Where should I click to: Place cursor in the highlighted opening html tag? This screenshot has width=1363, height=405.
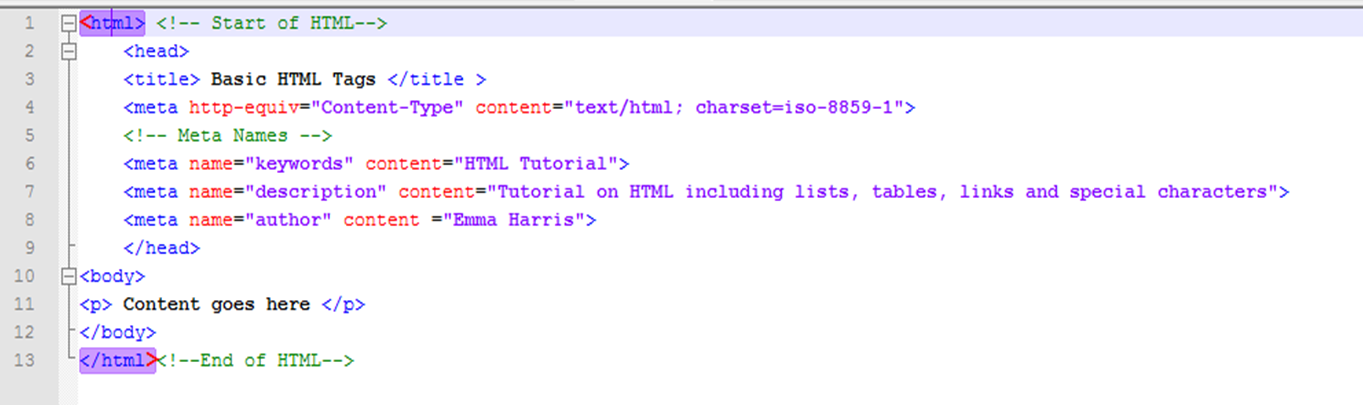113,23
